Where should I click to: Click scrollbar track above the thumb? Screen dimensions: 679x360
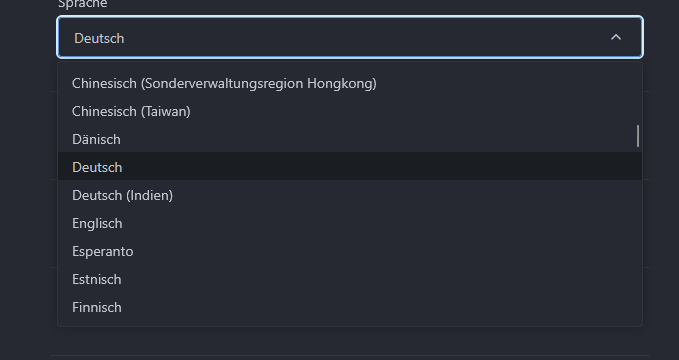tap(638, 94)
